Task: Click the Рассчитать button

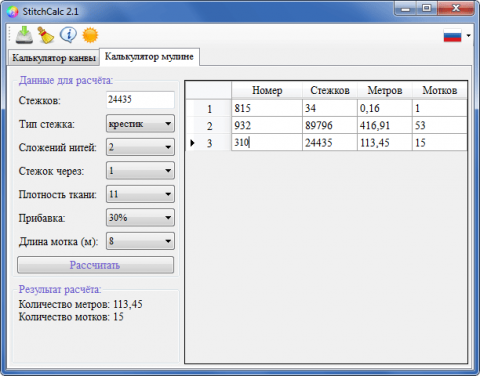Action: [95, 265]
